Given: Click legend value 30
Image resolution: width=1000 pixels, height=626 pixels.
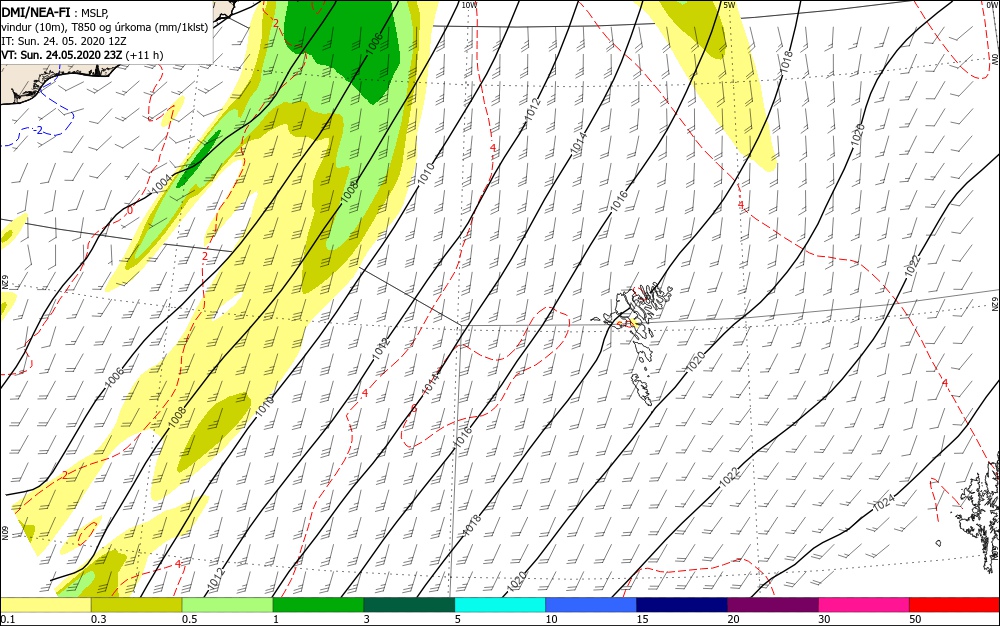Looking at the screenshot, I should click(x=825, y=620).
